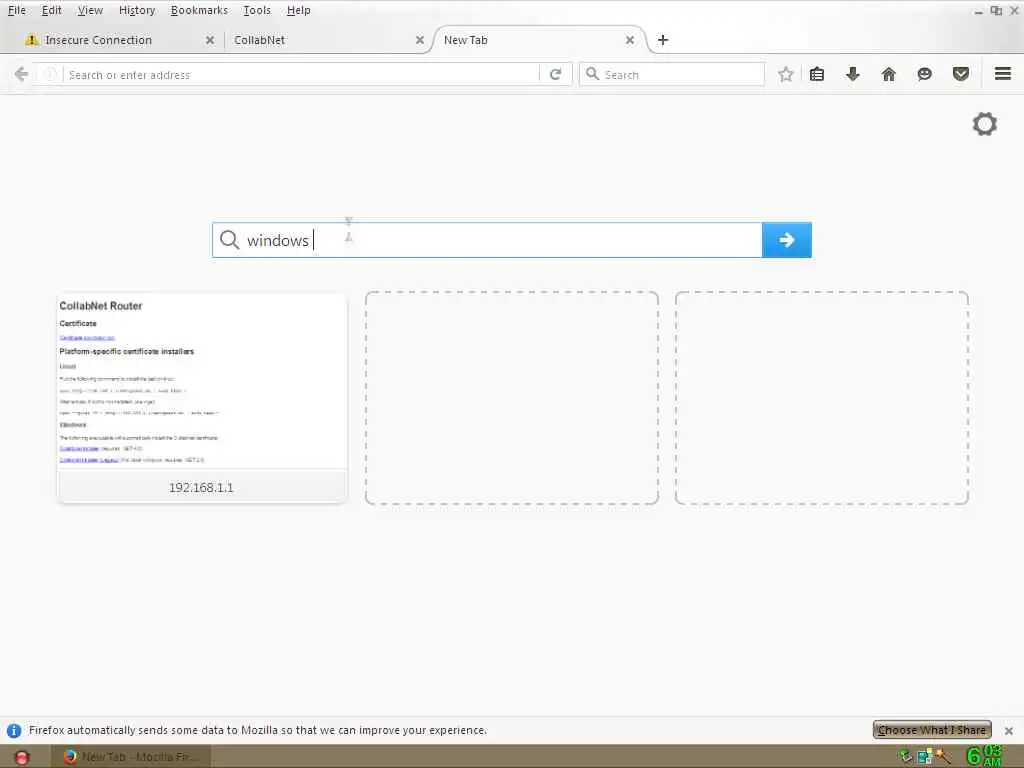
Task: Save to Pocket icon
Action: tap(961, 74)
